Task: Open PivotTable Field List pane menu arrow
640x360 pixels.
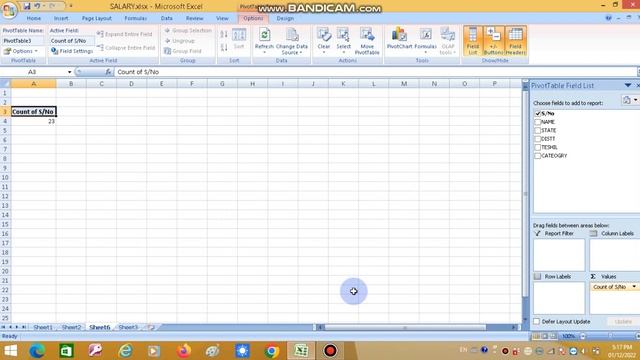Action: click(628, 85)
